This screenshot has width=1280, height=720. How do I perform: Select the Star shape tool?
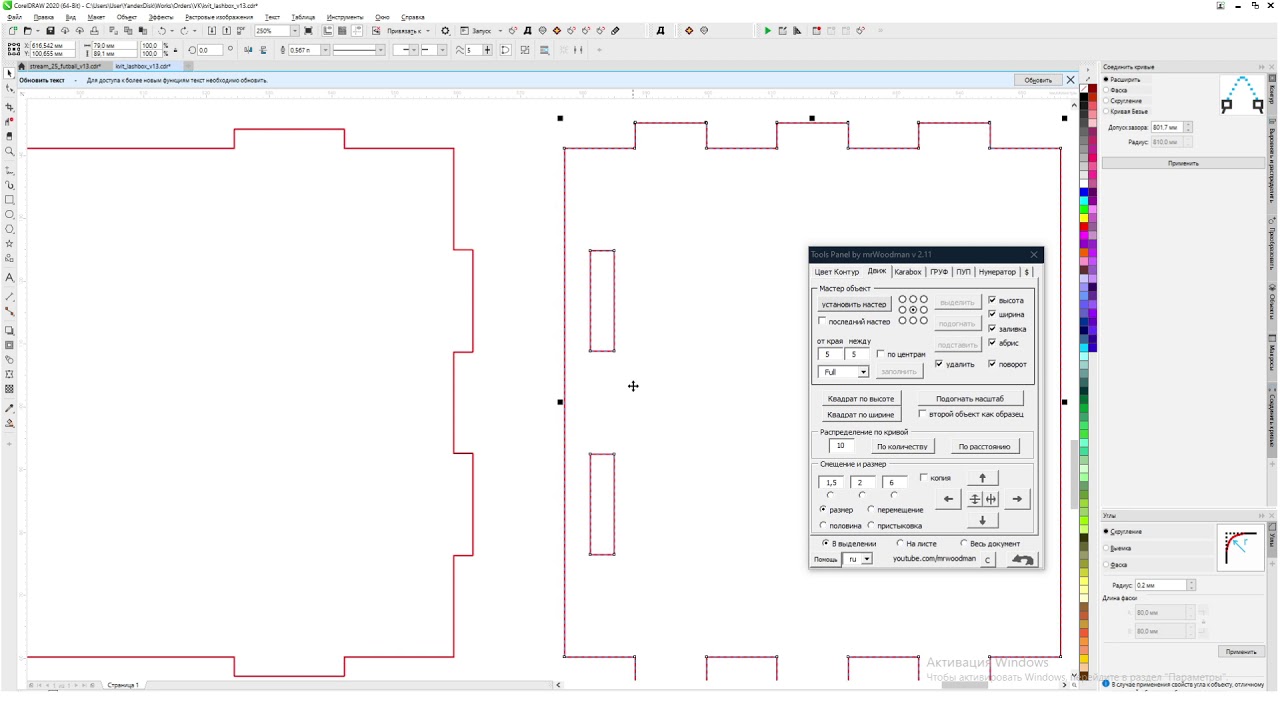point(10,243)
